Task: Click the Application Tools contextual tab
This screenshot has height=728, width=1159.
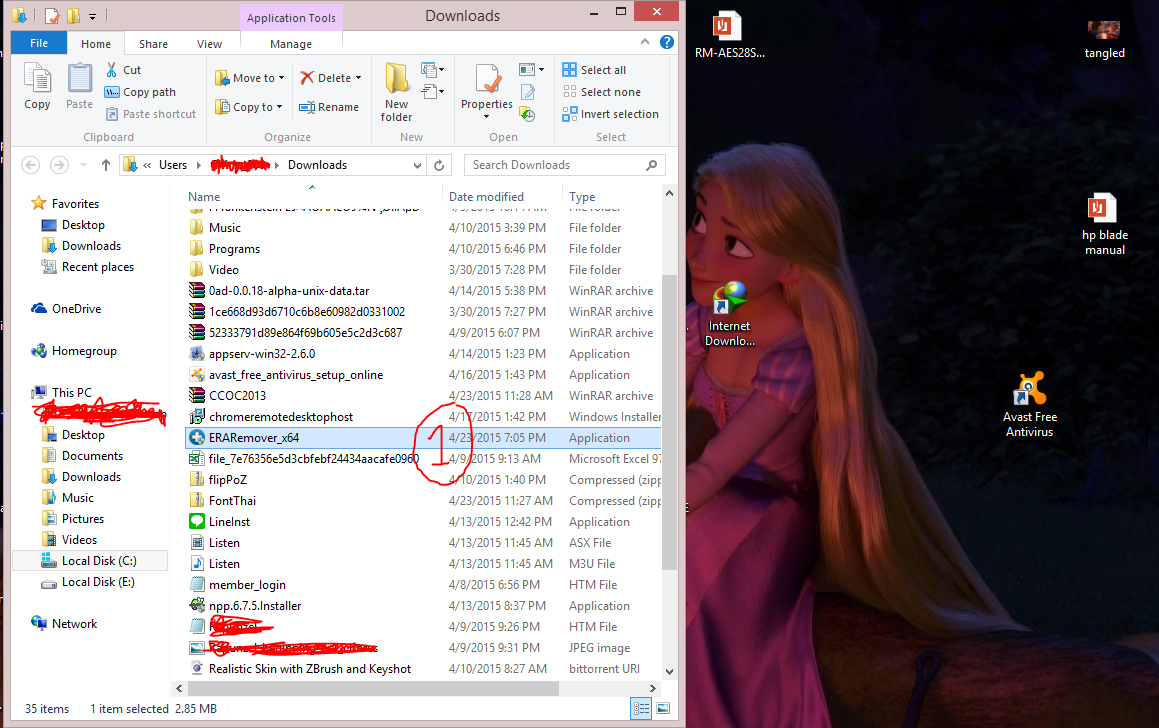Action: [291, 18]
